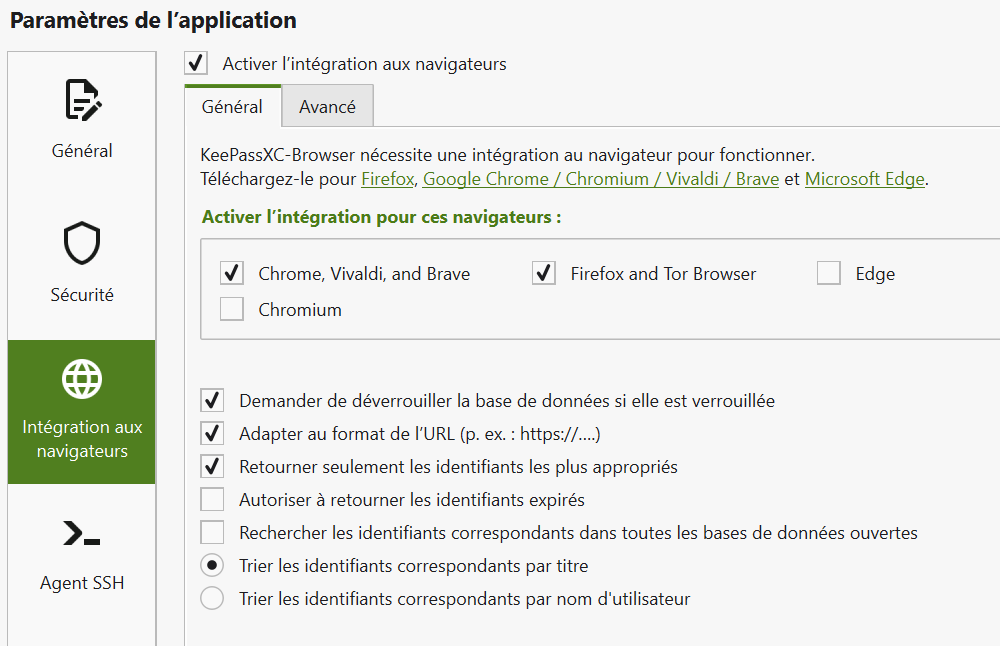Screen dimensions: 1000x646
Task: Toggle Chrome, Vivaldi, and Brave checkbox
Action: (232, 273)
